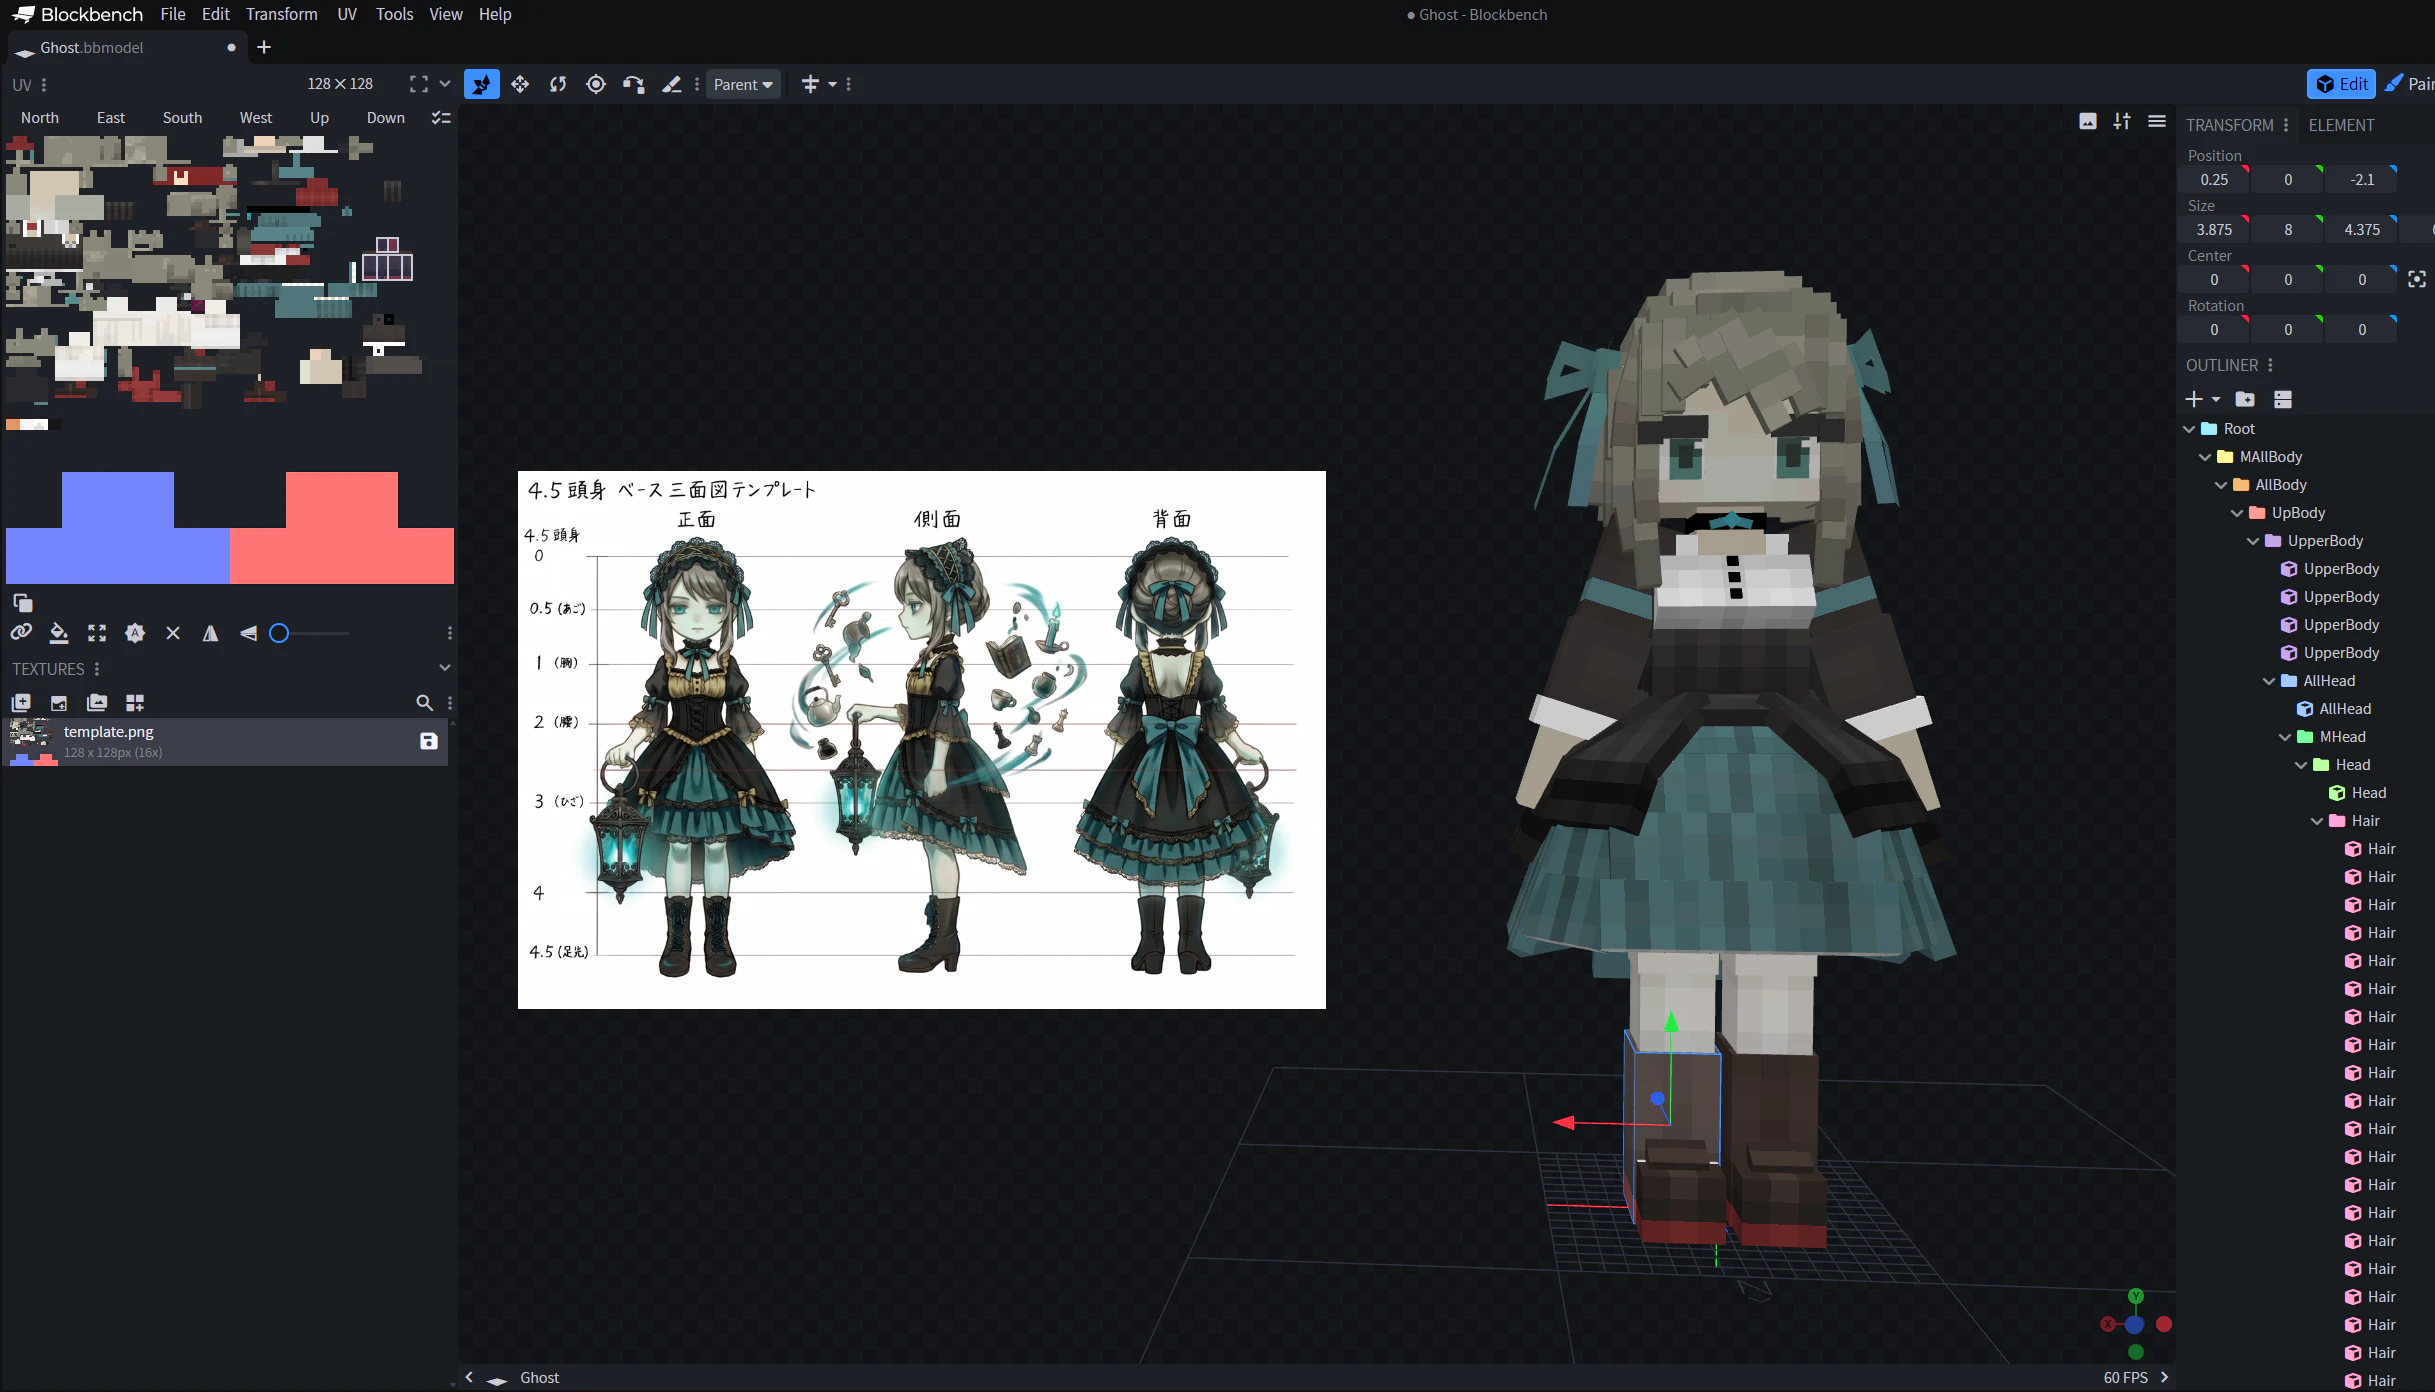Open the UV size dropdown chevron
2435x1392 pixels.
click(445, 84)
